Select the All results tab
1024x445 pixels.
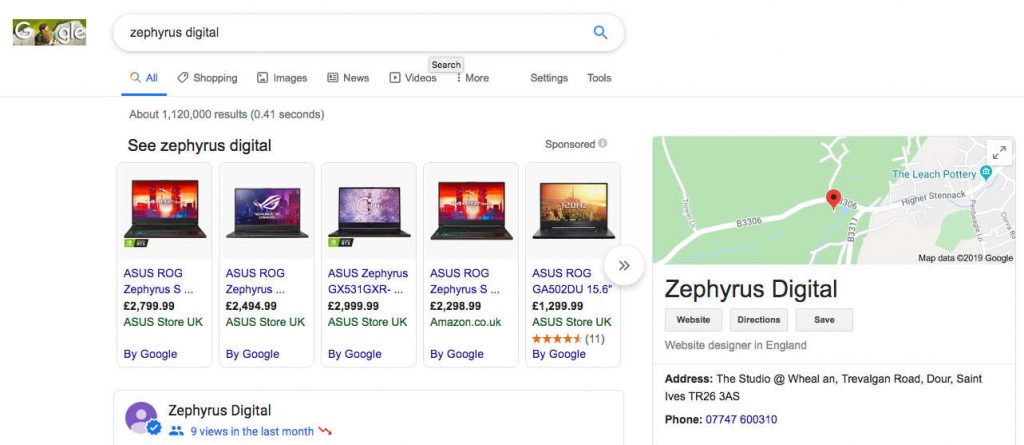tap(144, 78)
